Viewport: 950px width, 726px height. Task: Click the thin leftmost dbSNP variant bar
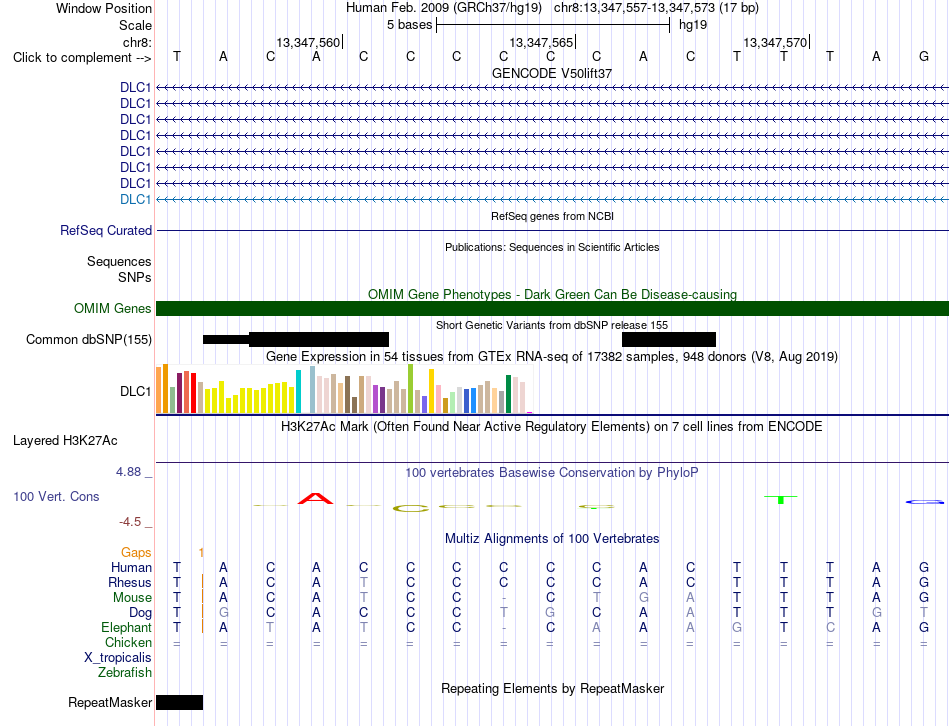point(226,339)
